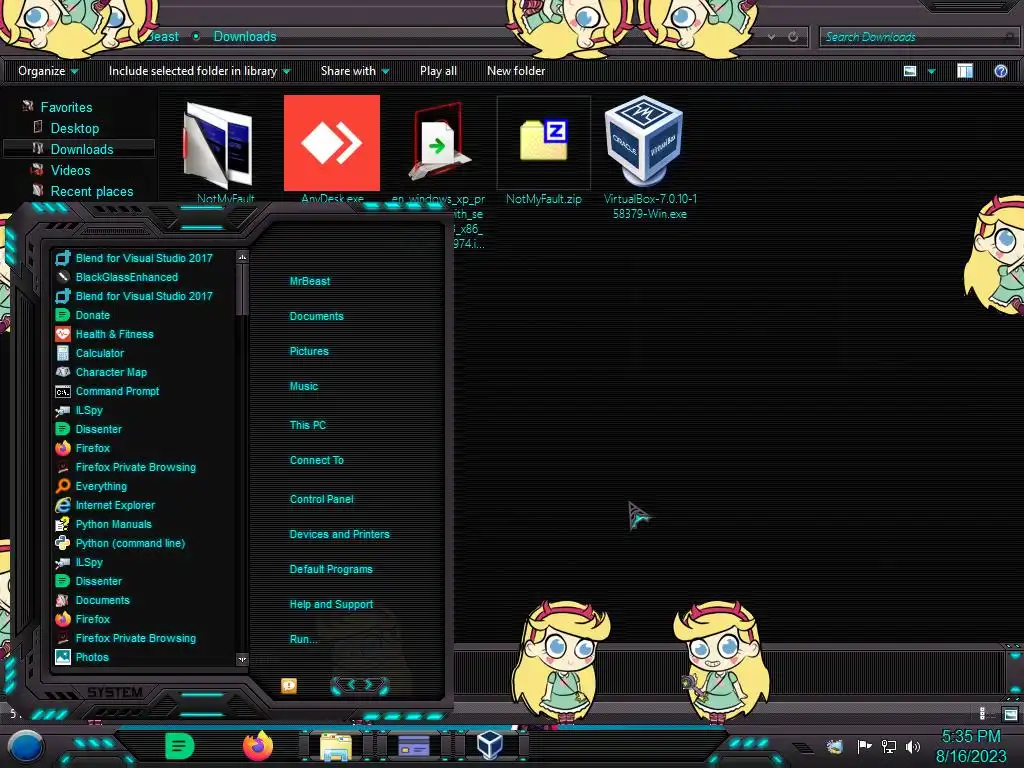Click Run... in the Start menu
Image resolution: width=1024 pixels, height=768 pixels.
[304, 639]
